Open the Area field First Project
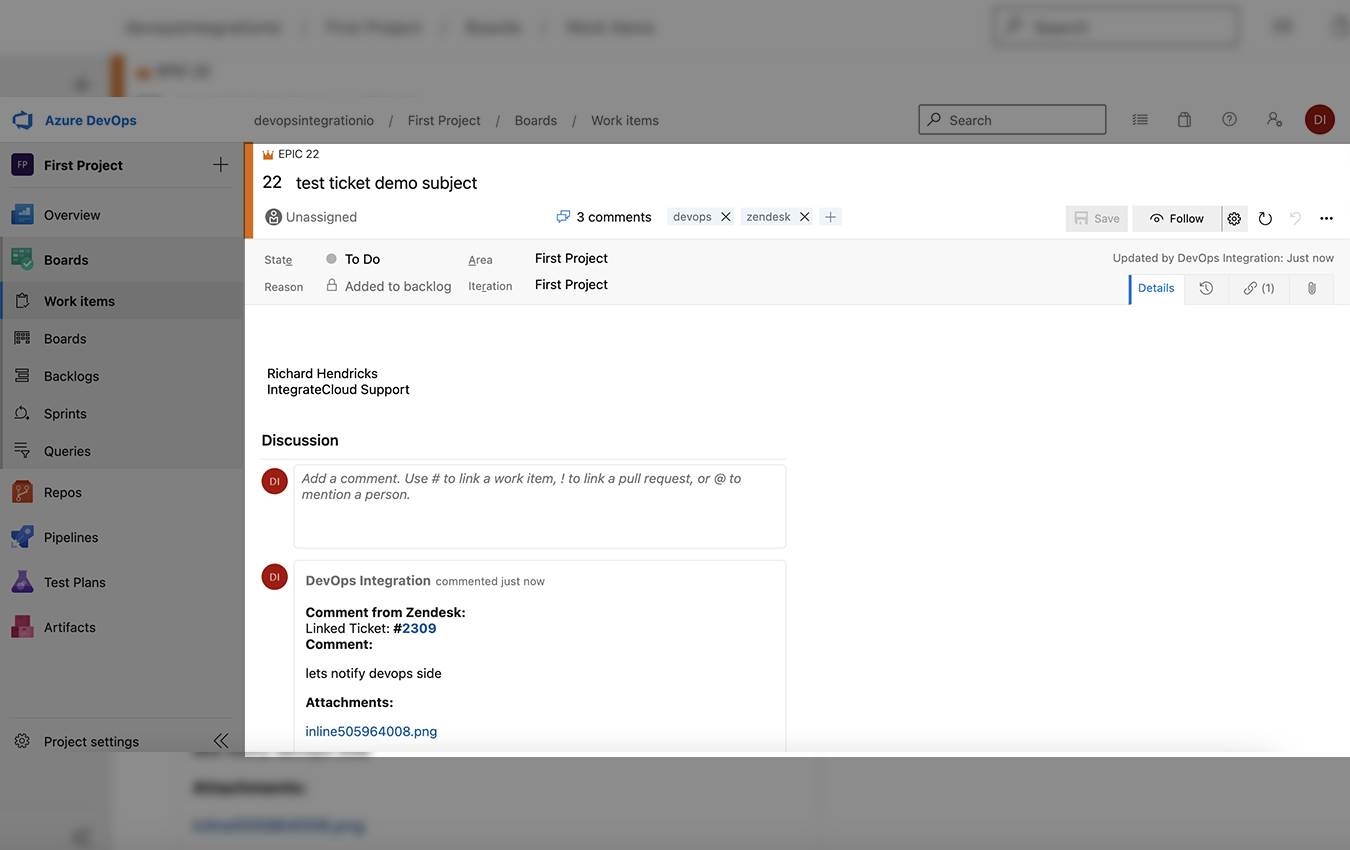 (571, 258)
